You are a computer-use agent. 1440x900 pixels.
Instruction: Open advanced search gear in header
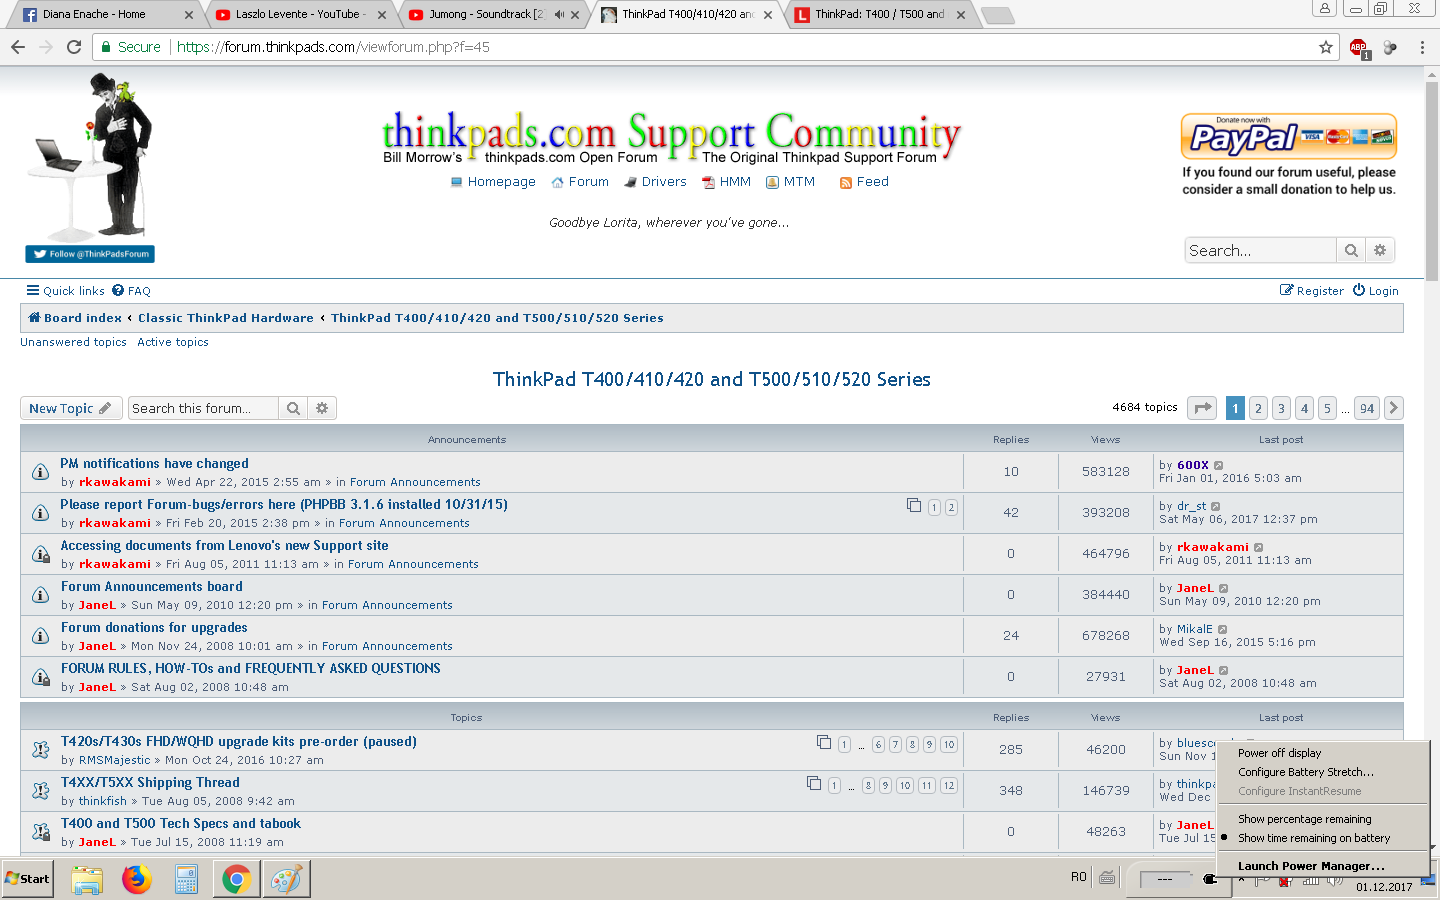click(1380, 250)
